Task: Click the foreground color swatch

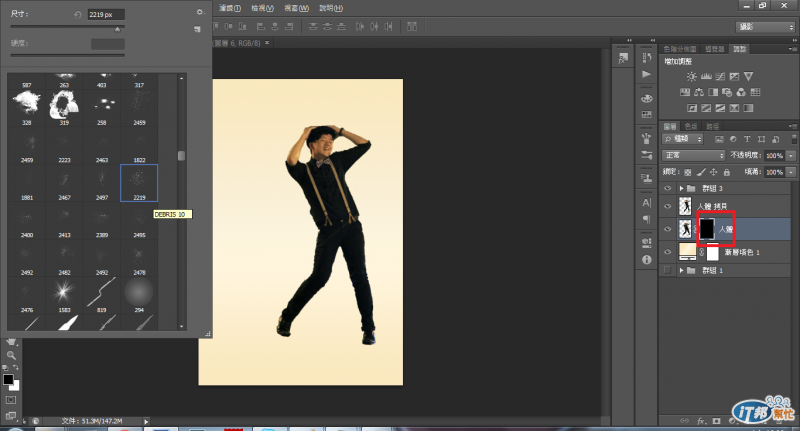Action: (8, 380)
